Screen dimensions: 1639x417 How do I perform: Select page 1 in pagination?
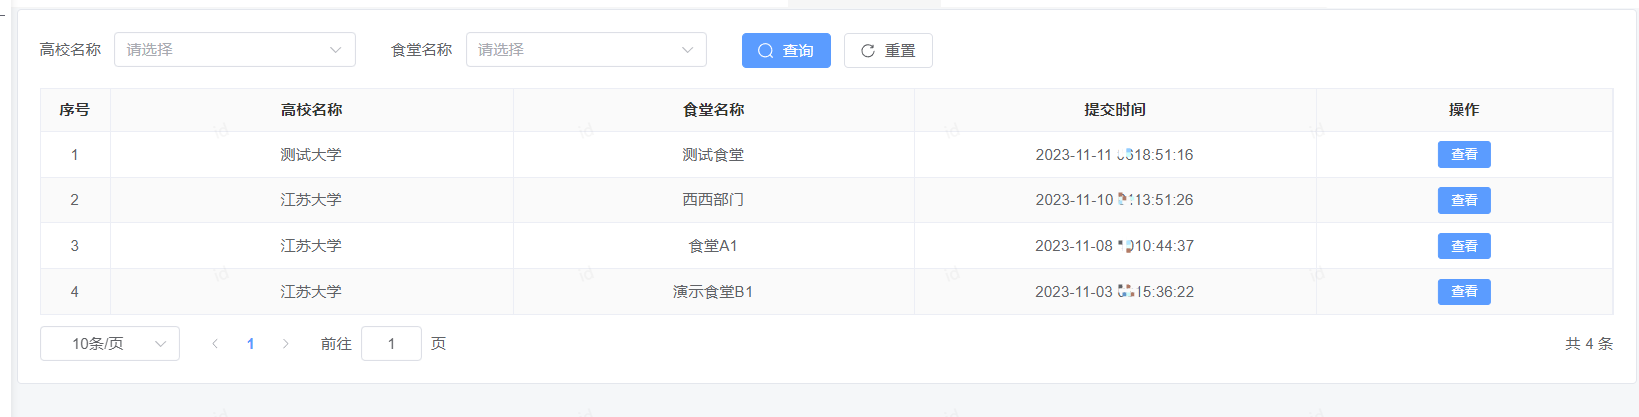coord(251,344)
